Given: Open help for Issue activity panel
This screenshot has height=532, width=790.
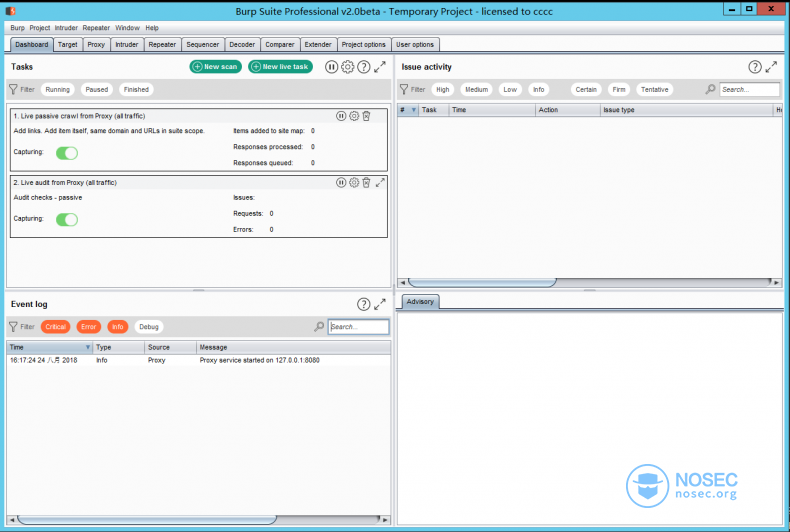Looking at the screenshot, I should 755,66.
